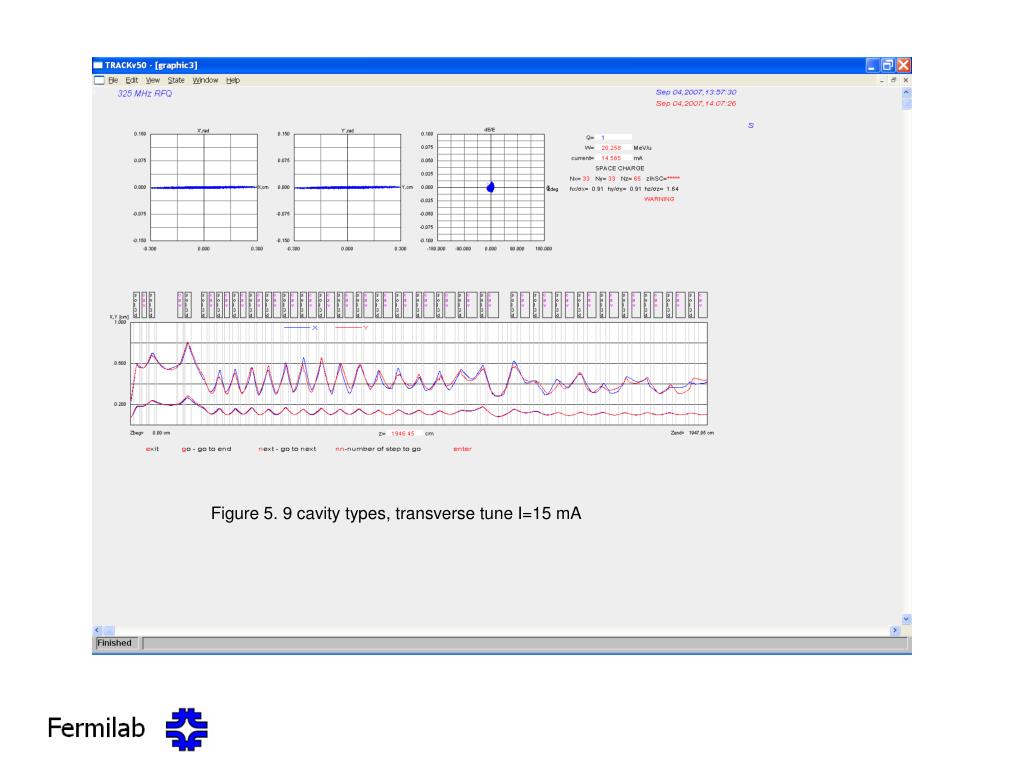Click the vertical scrollbar down arrow
Screen dimensions: 1024x768
tap(907, 619)
